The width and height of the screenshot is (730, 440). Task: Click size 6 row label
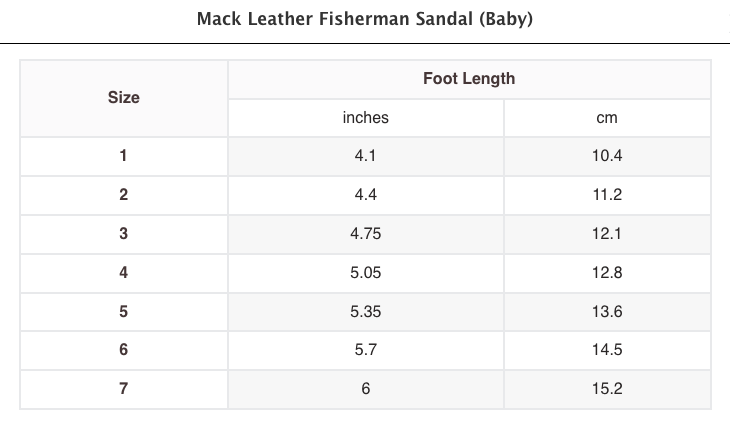[x=124, y=350]
